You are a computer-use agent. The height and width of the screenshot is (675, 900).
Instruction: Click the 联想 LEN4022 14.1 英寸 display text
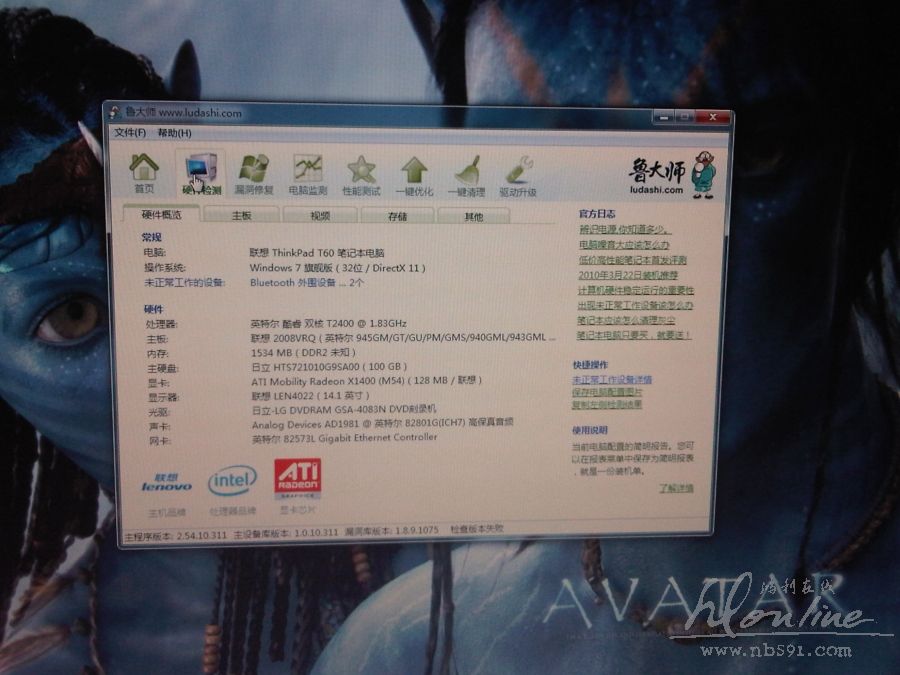click(311, 395)
